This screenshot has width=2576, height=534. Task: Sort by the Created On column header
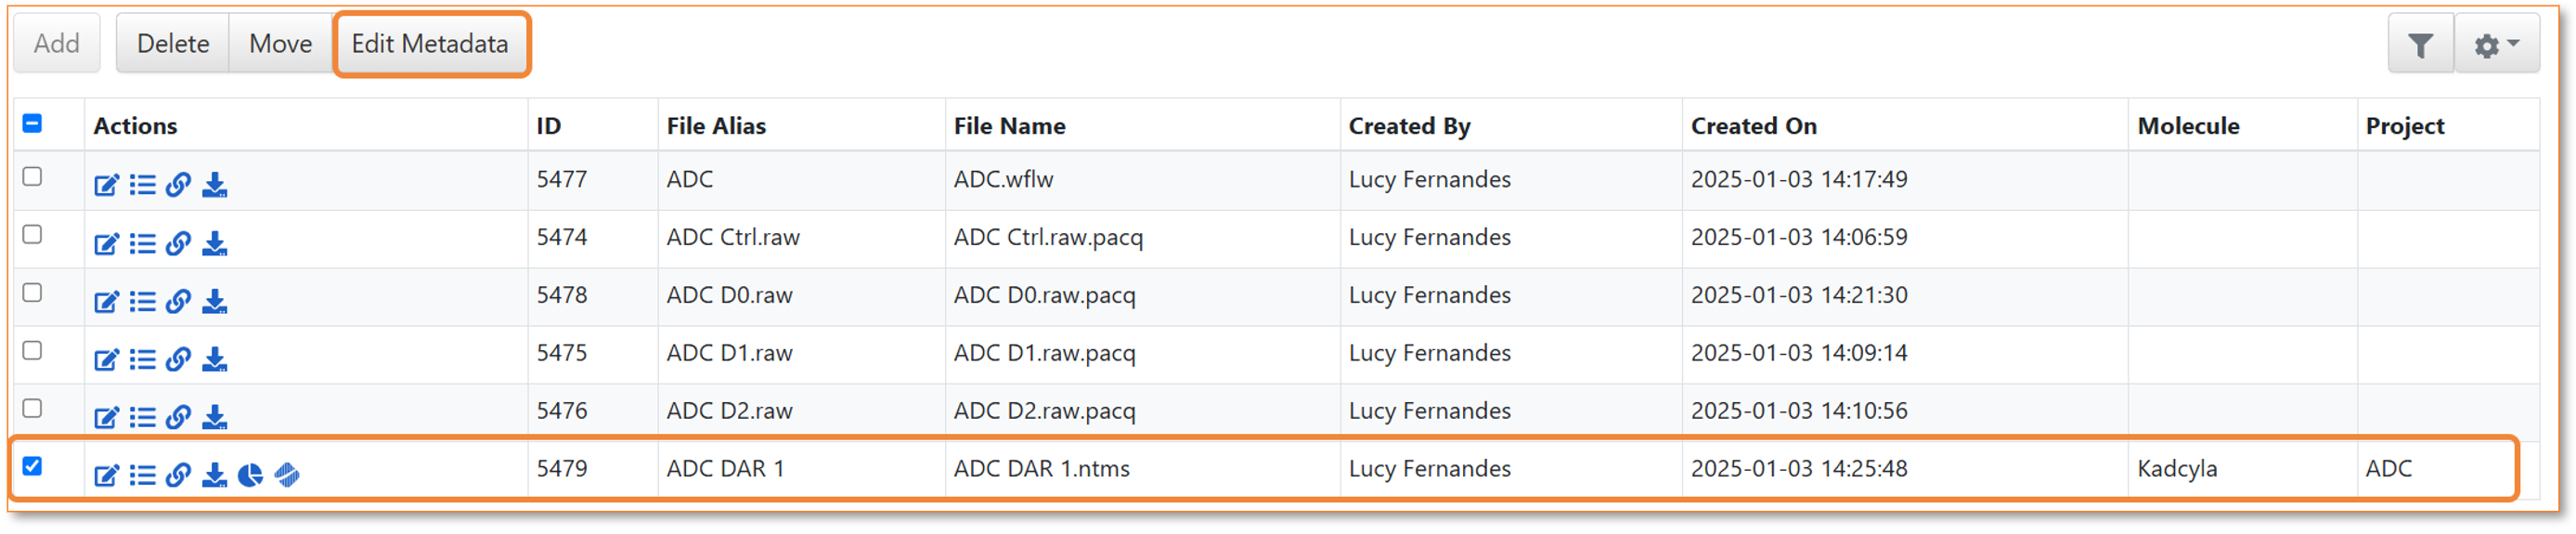1753,126
